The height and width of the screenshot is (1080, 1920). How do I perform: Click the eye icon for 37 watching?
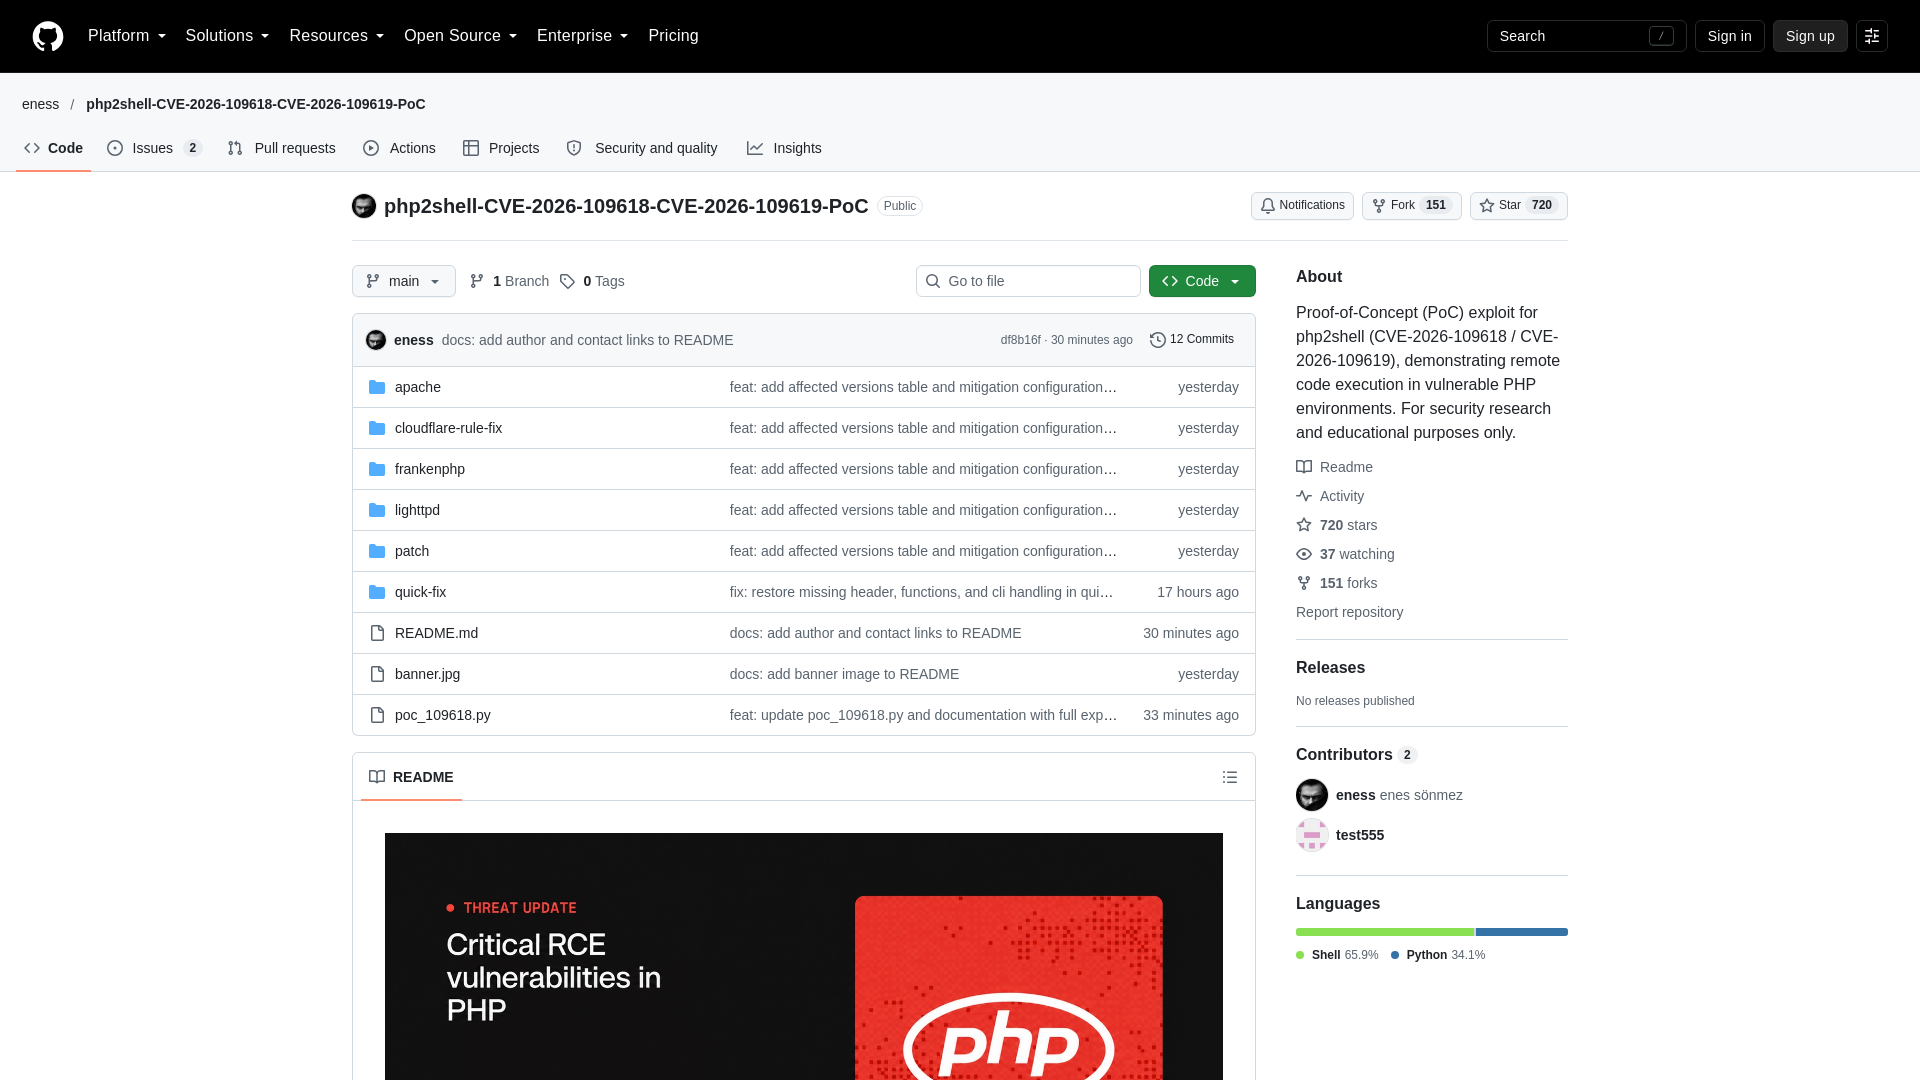click(x=1304, y=554)
